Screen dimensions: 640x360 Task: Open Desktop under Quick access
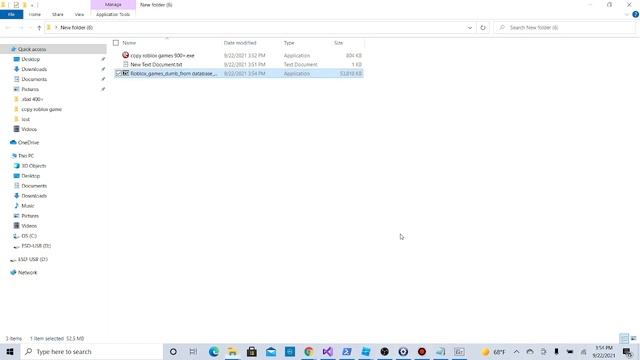31,59
